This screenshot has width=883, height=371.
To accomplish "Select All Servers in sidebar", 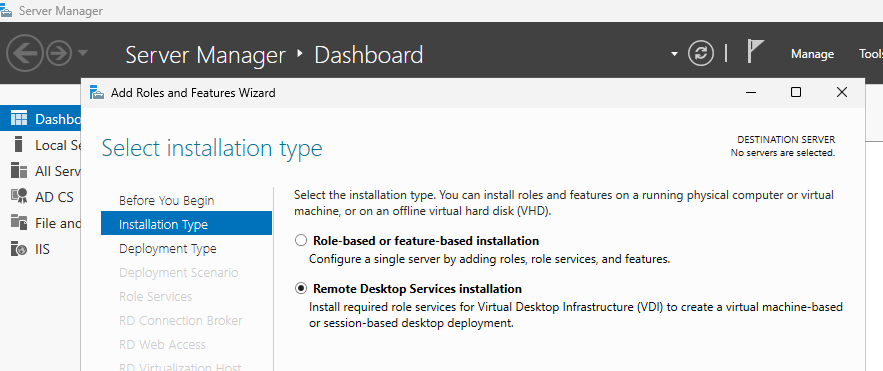I will pos(41,171).
